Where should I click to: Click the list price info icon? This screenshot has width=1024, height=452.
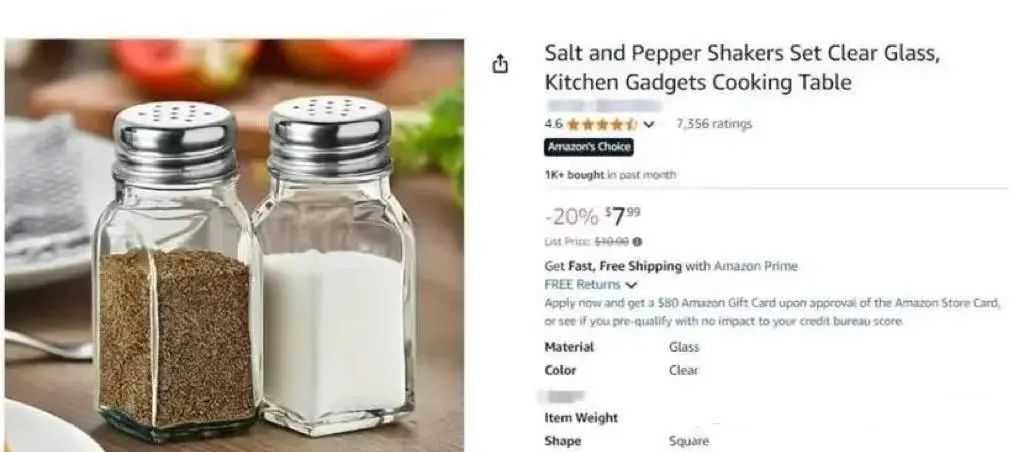637,242
